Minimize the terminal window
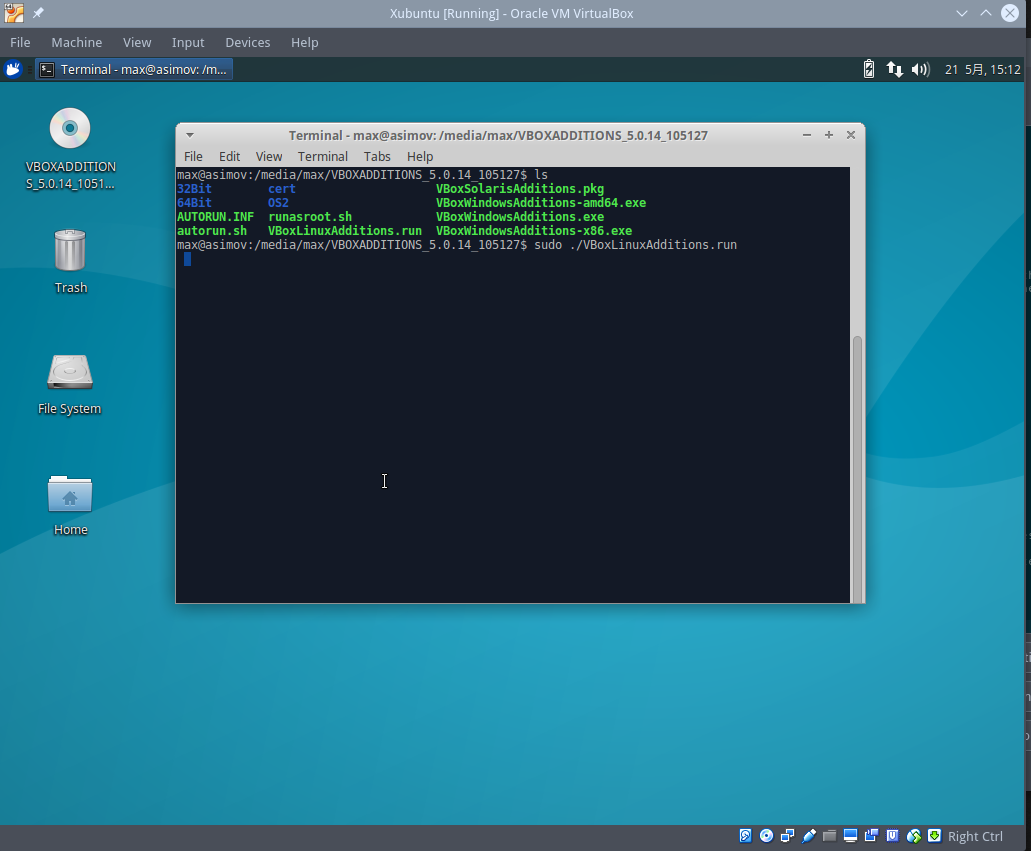The width and height of the screenshot is (1031, 851). pyautogui.click(x=807, y=135)
